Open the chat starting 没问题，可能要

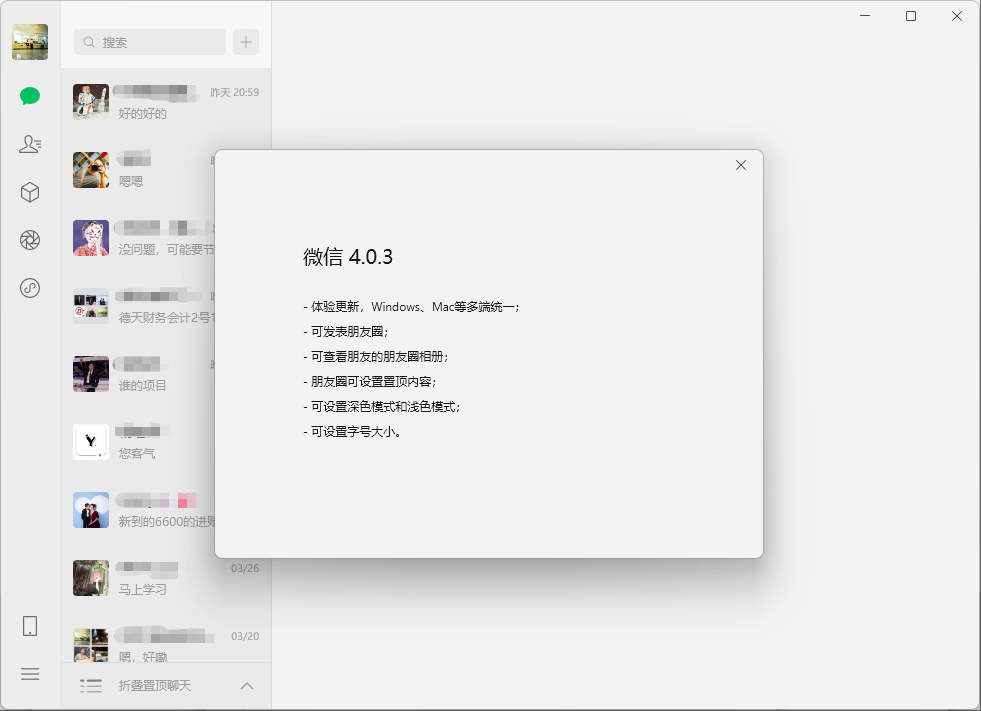click(138, 238)
